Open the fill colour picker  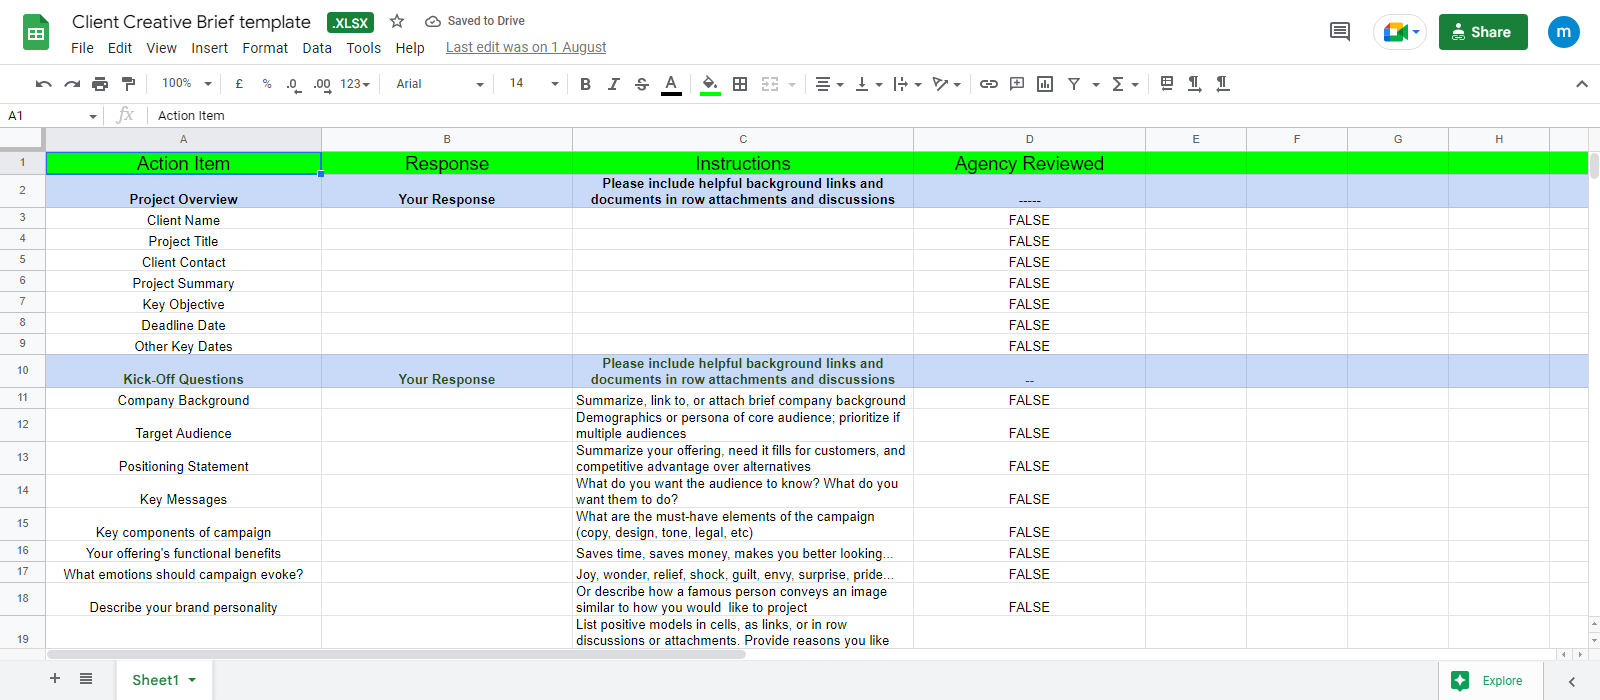710,84
